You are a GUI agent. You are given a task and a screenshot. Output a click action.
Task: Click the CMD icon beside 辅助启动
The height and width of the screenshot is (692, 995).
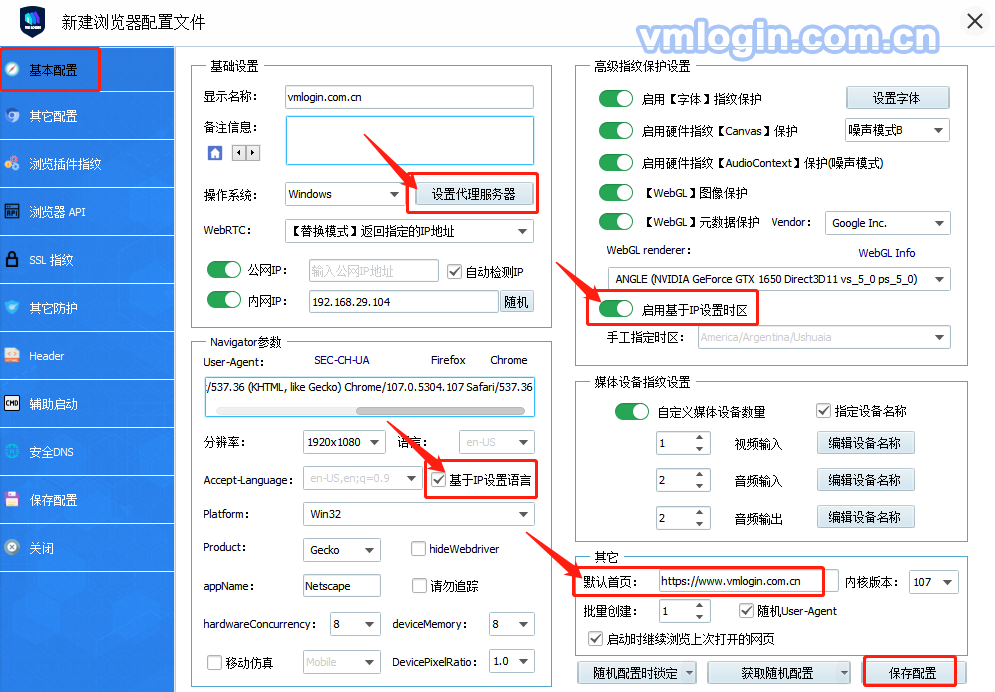(12, 403)
